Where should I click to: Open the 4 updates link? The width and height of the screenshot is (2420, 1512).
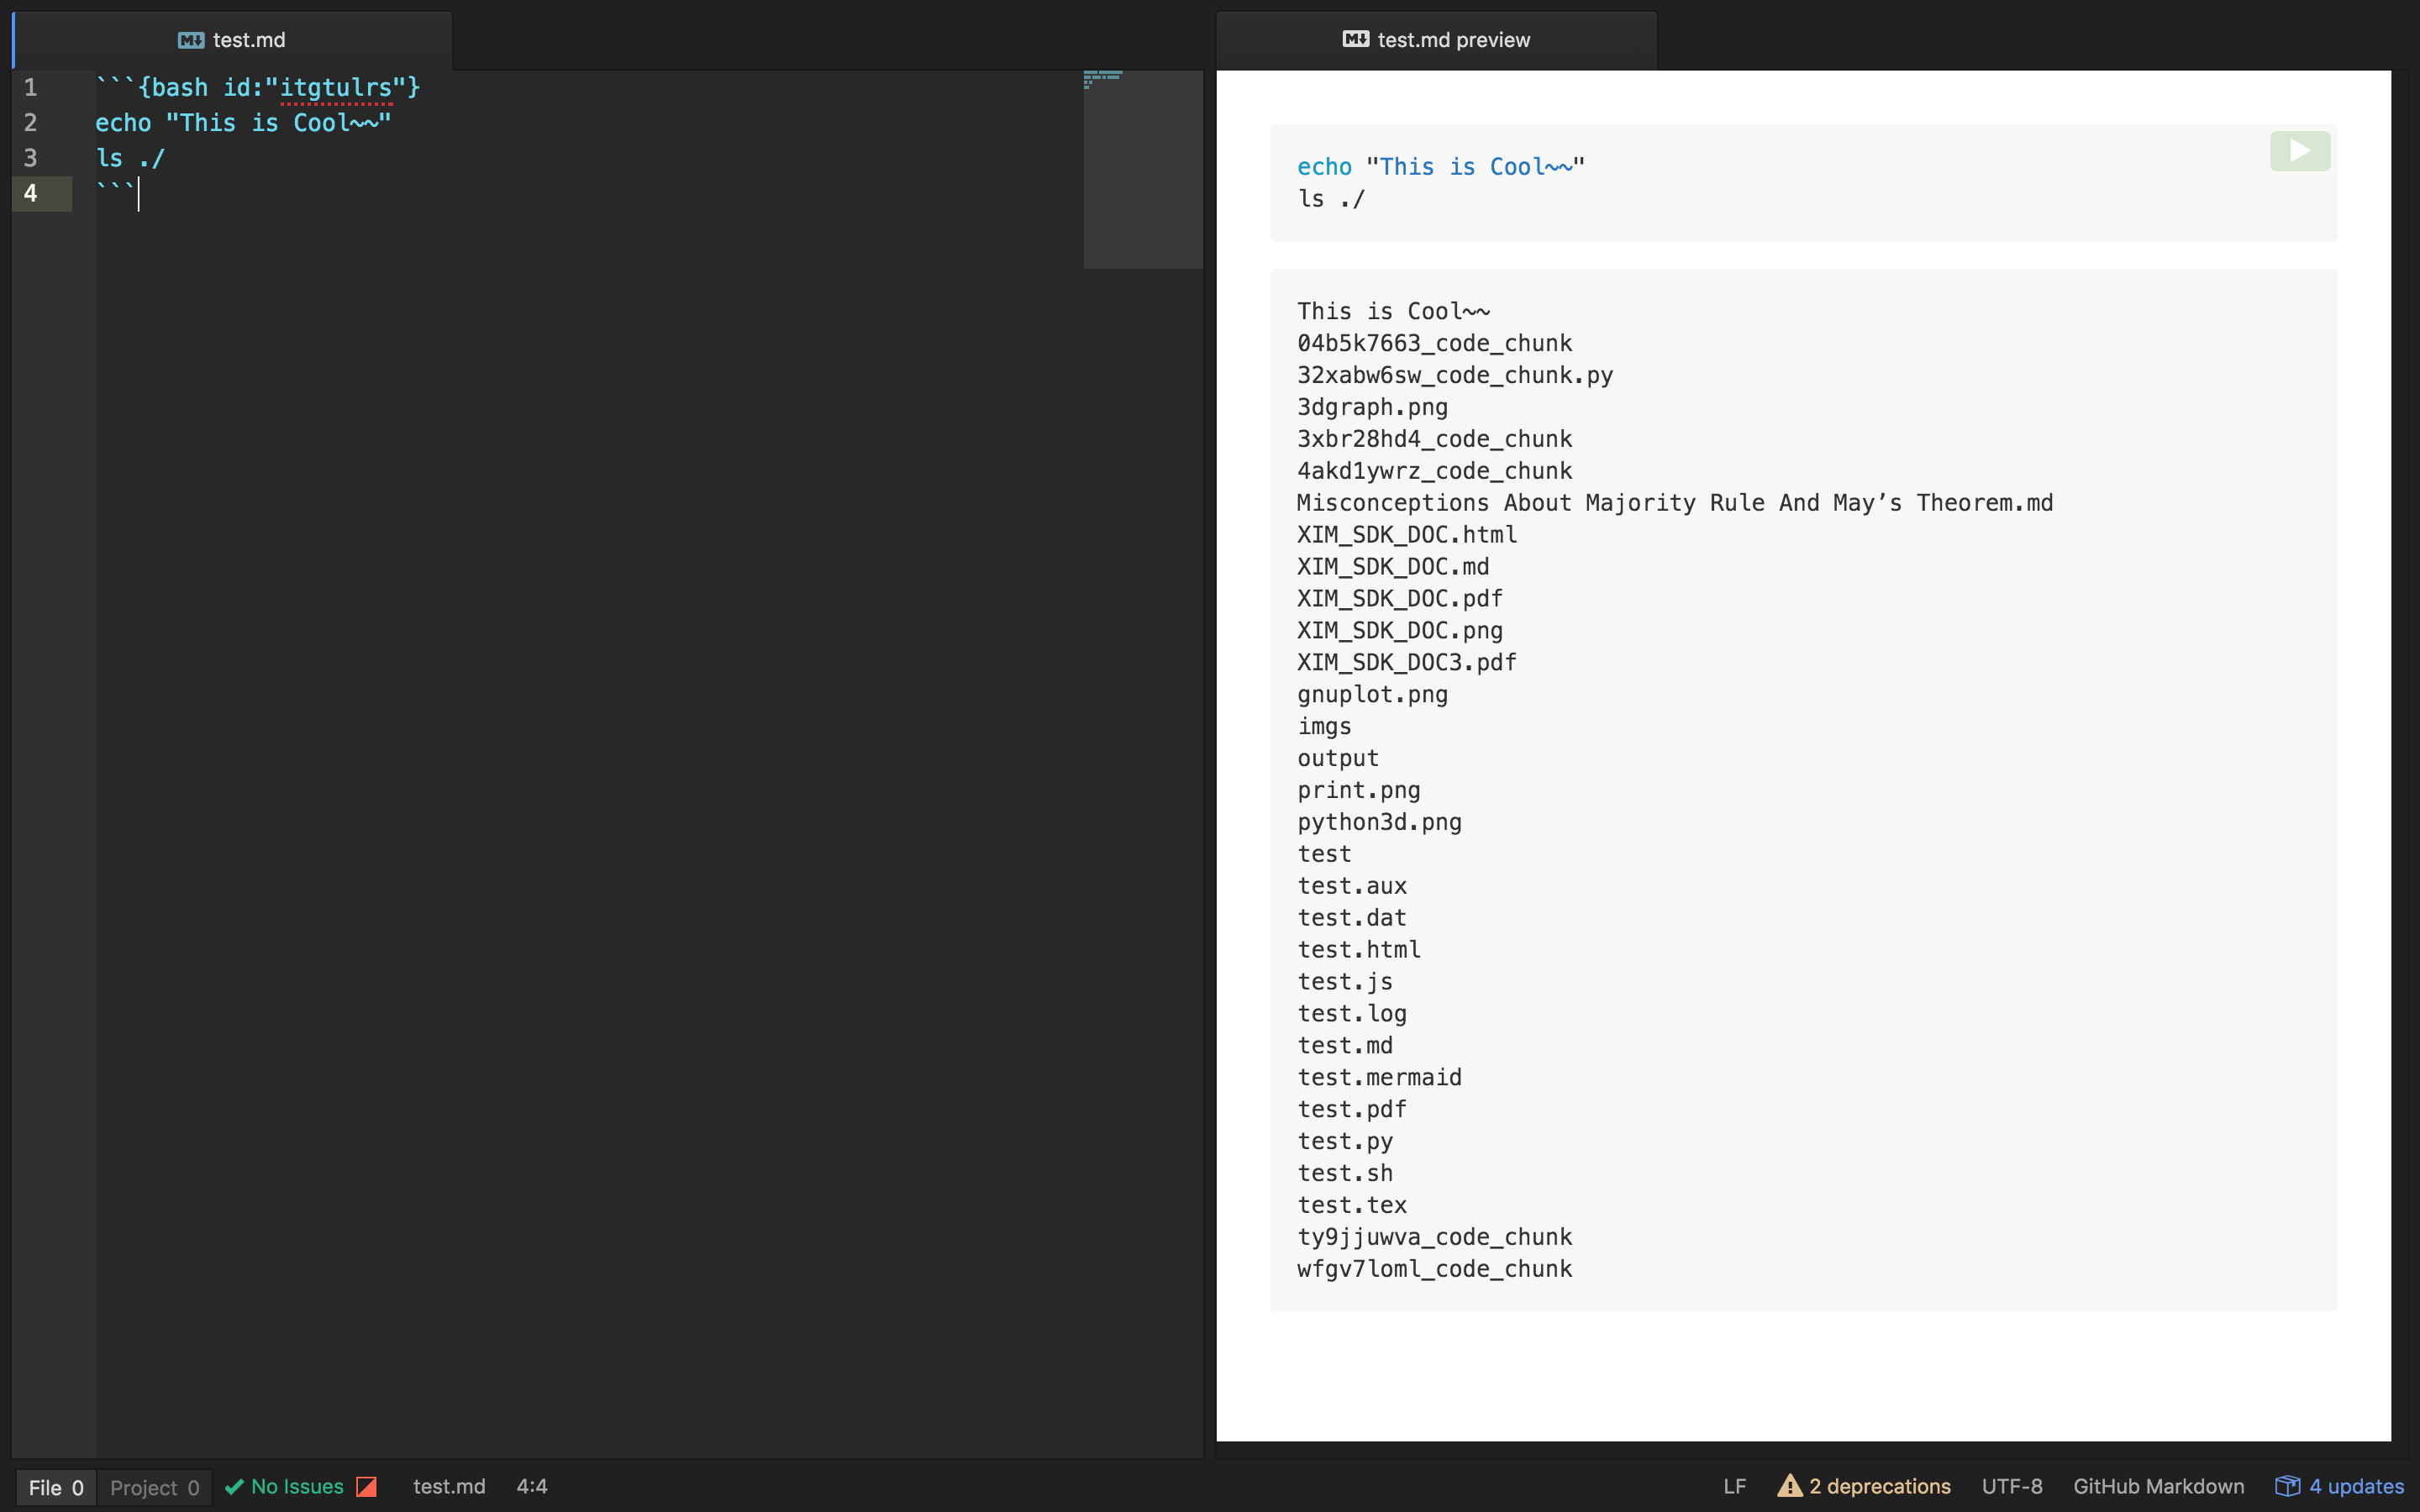coord(2356,1486)
